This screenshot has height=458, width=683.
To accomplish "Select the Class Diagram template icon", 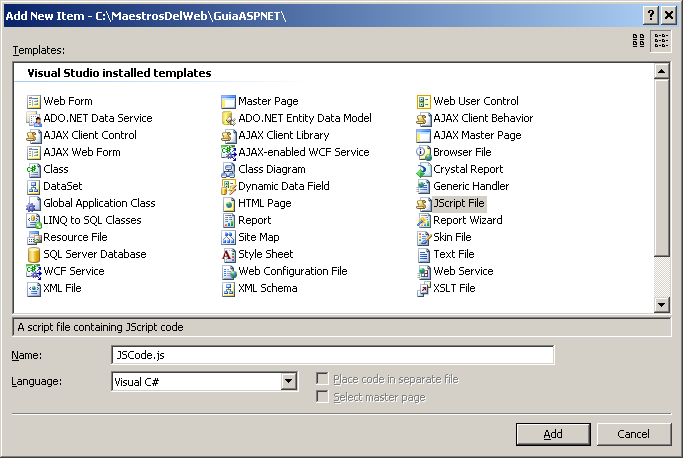I will (229, 169).
